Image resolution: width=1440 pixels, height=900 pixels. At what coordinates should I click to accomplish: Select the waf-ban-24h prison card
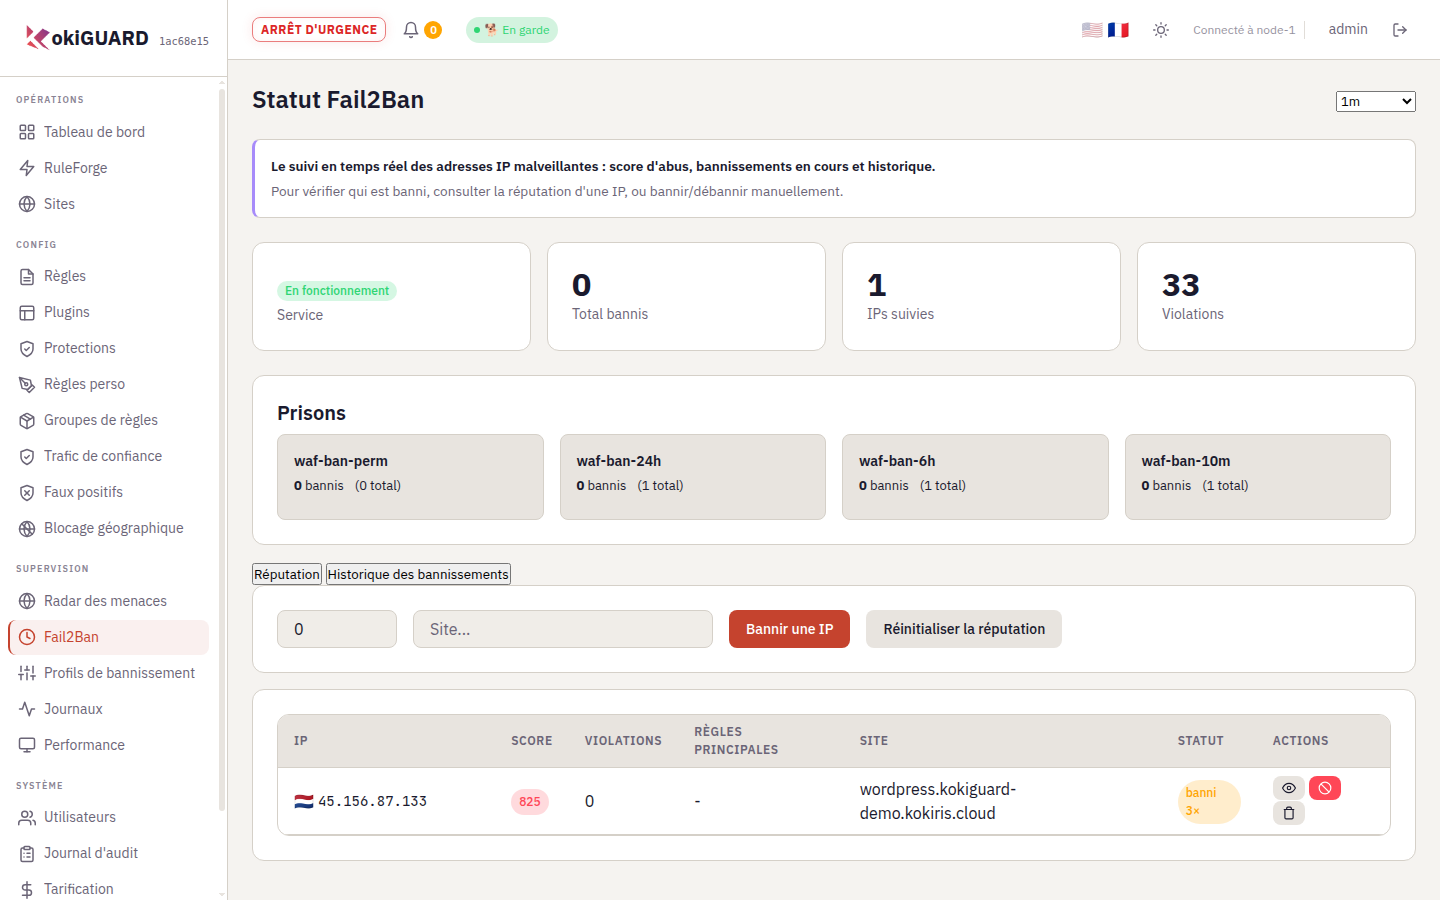pyautogui.click(x=693, y=477)
